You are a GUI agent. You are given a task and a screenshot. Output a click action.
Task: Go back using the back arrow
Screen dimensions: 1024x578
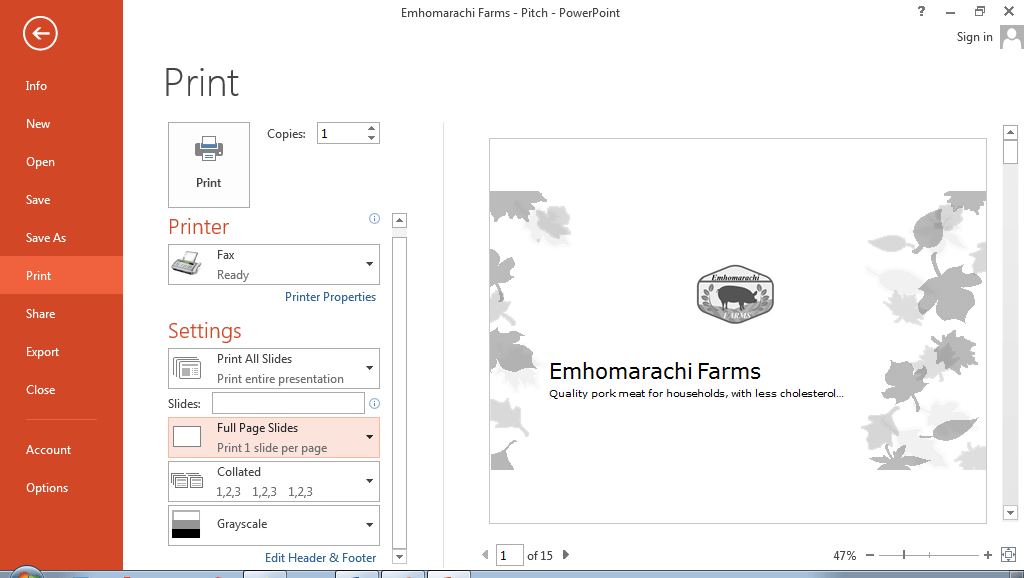pos(40,33)
